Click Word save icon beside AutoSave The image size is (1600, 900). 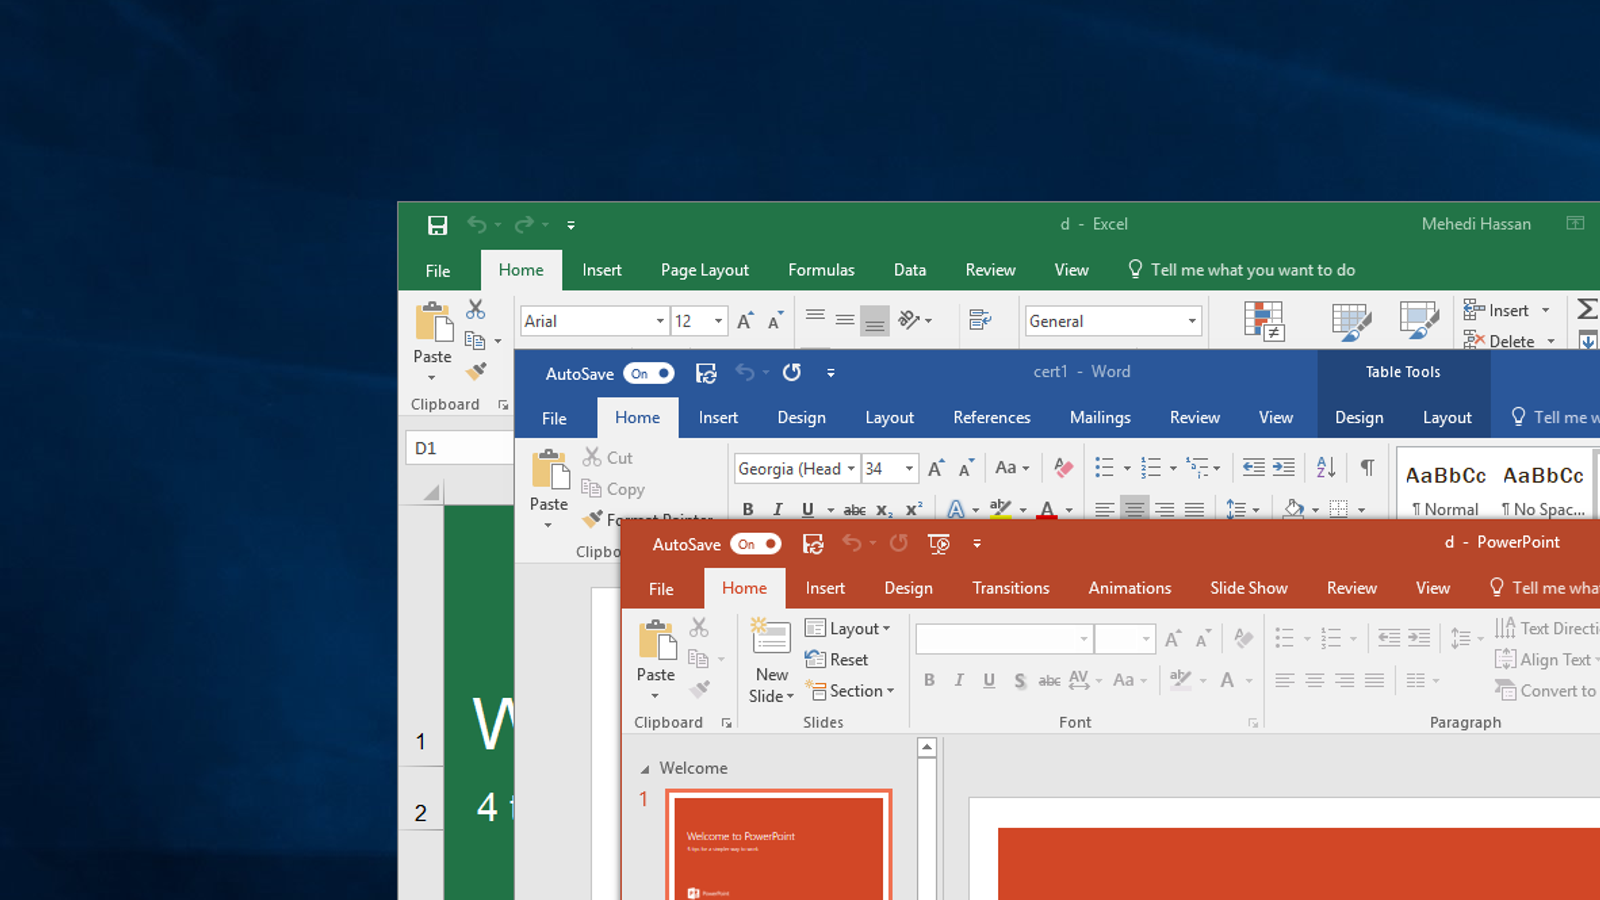pos(706,373)
